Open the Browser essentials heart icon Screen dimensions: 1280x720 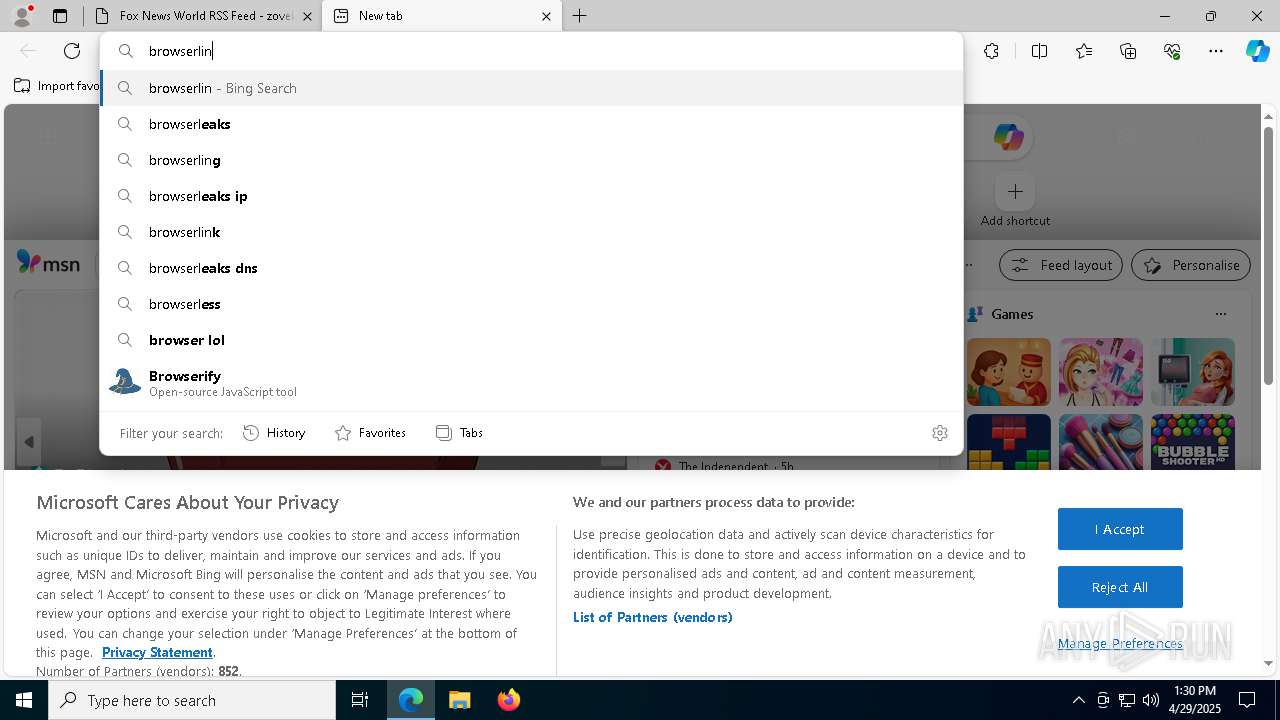pyautogui.click(x=1172, y=51)
